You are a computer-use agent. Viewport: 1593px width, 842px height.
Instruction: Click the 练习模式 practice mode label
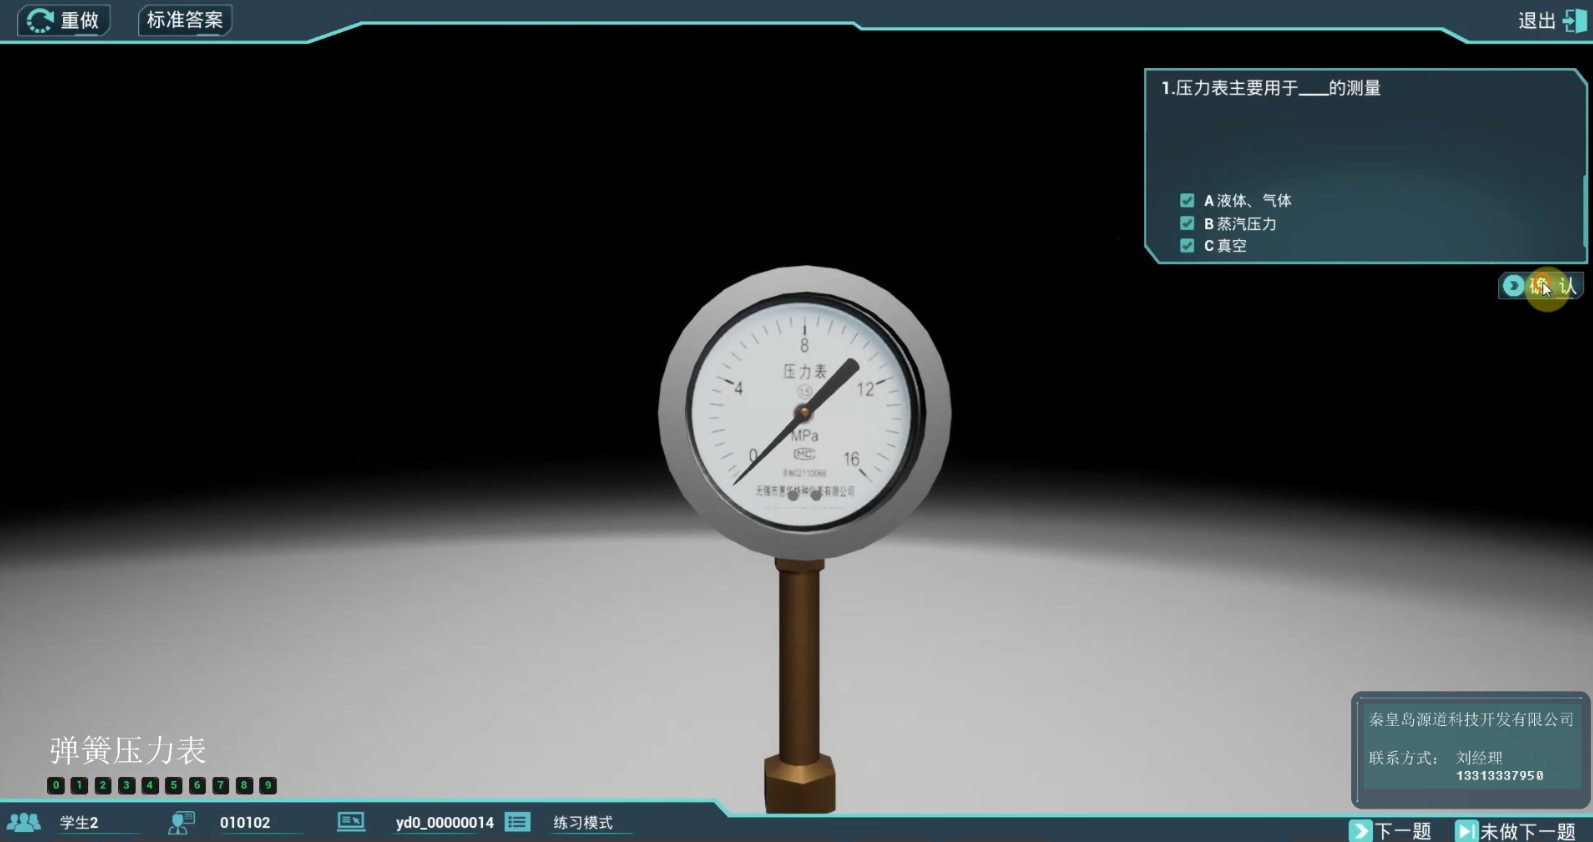pos(583,822)
